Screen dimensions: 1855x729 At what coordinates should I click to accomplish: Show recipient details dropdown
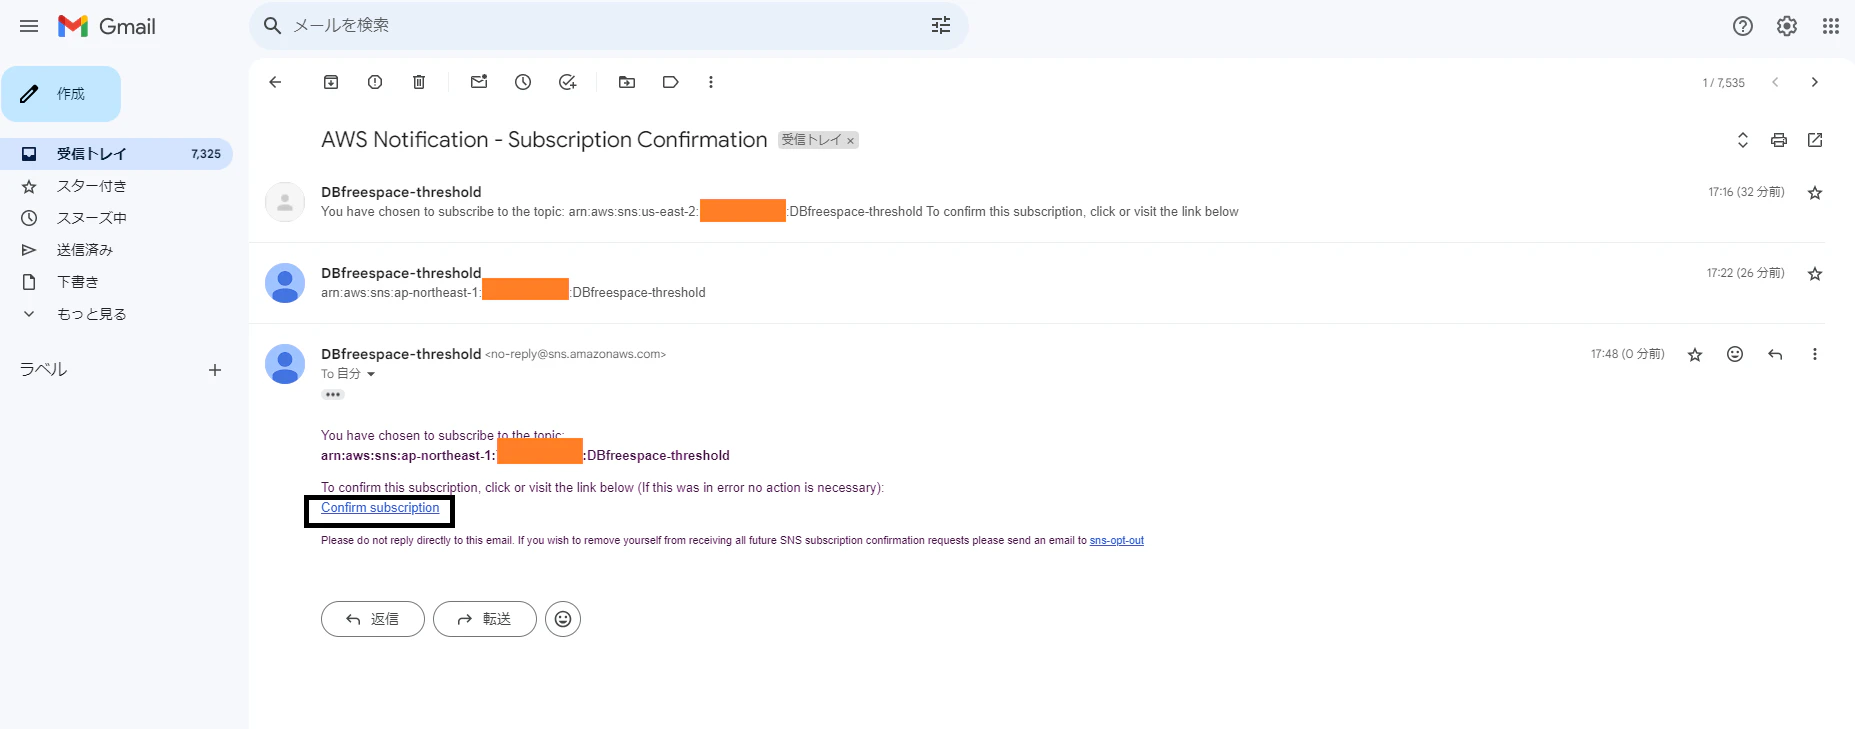[x=371, y=374]
